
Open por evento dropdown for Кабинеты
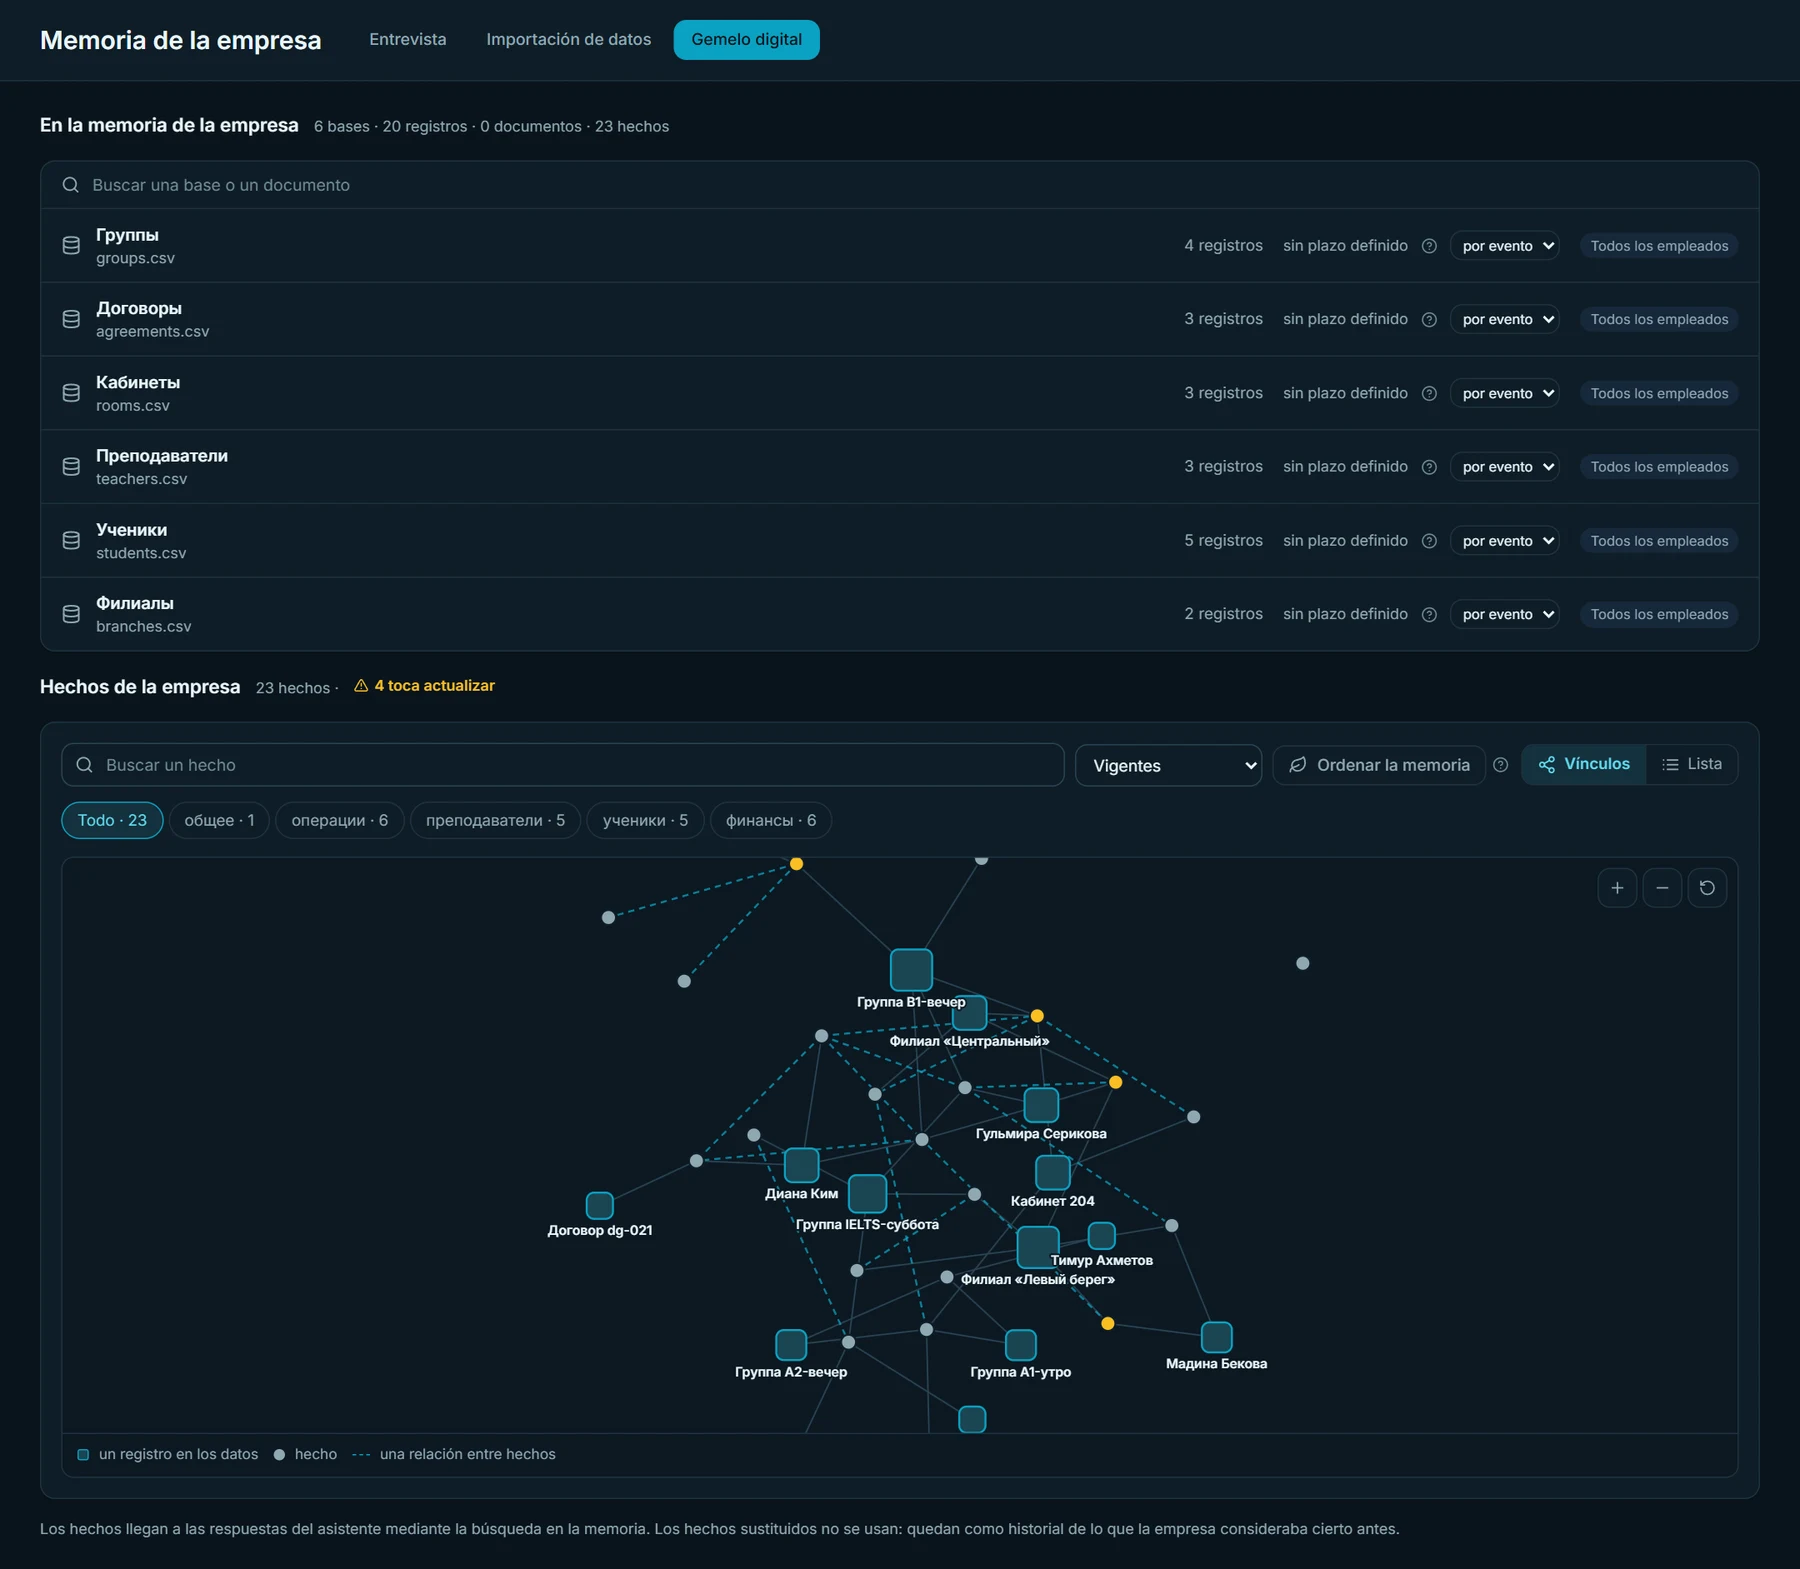tap(1505, 393)
